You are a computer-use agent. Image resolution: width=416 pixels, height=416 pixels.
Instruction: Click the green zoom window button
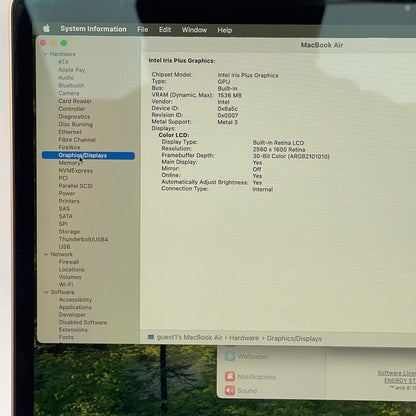point(64,43)
